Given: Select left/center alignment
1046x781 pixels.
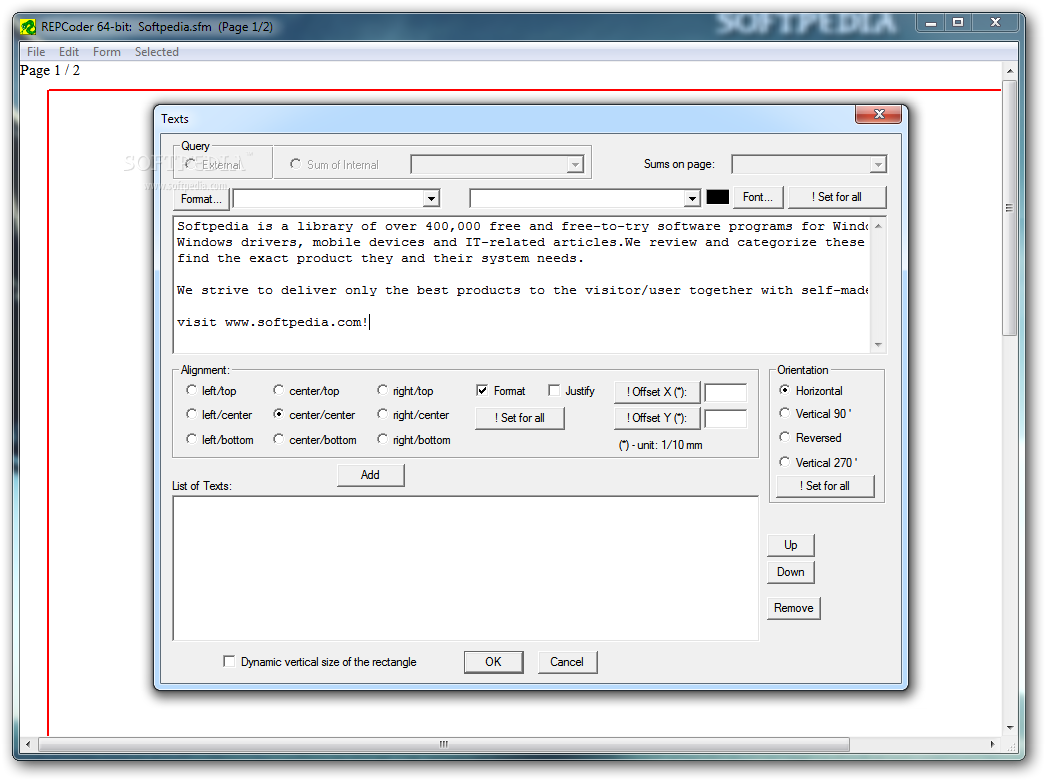Looking at the screenshot, I should coord(191,414).
